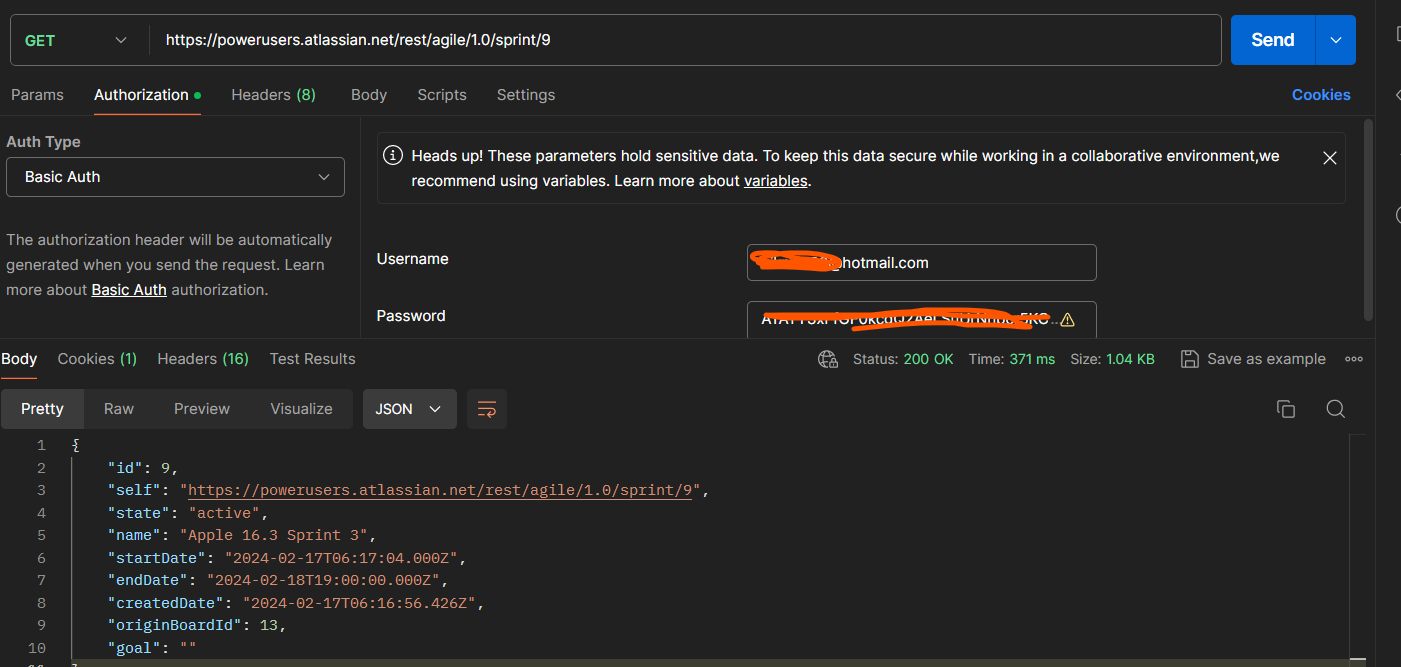This screenshot has height=667, width=1401.
Task: Click the originBoardId value 13
Action: click(x=268, y=625)
